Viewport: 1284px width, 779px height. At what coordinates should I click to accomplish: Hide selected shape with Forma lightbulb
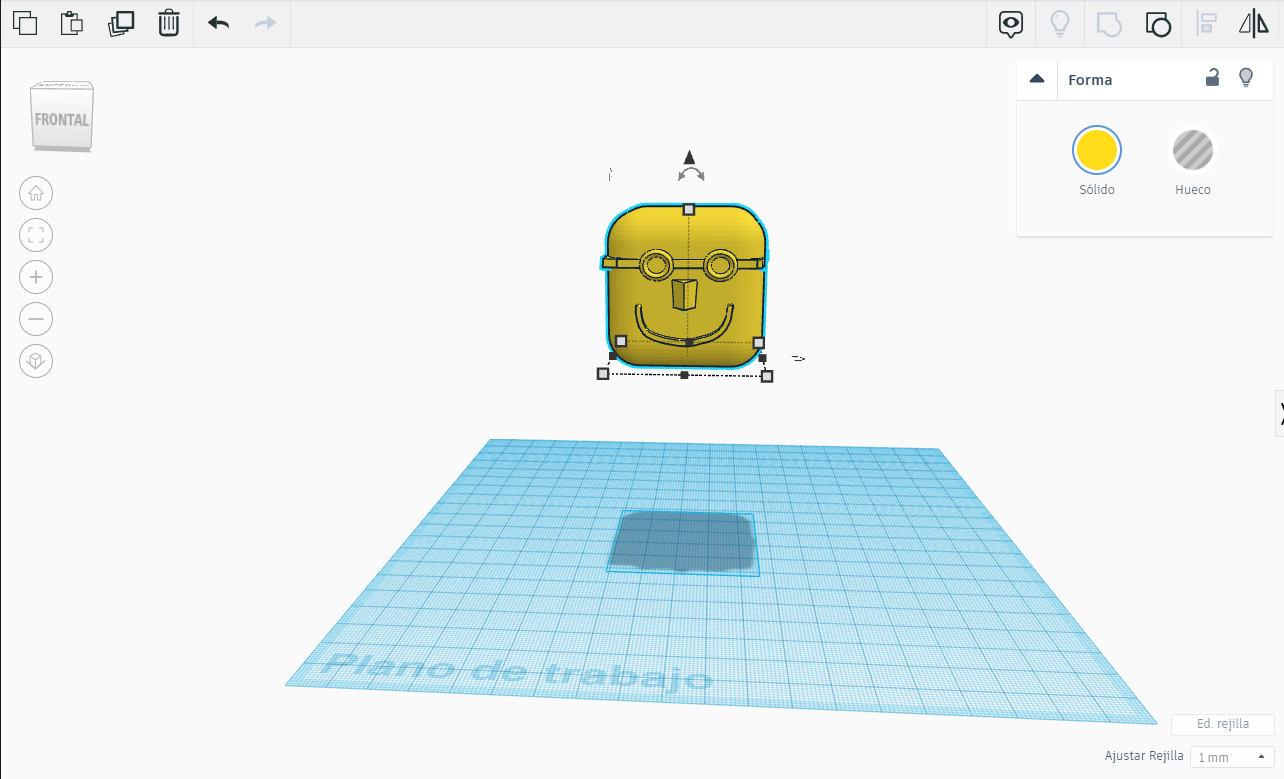click(x=1246, y=78)
